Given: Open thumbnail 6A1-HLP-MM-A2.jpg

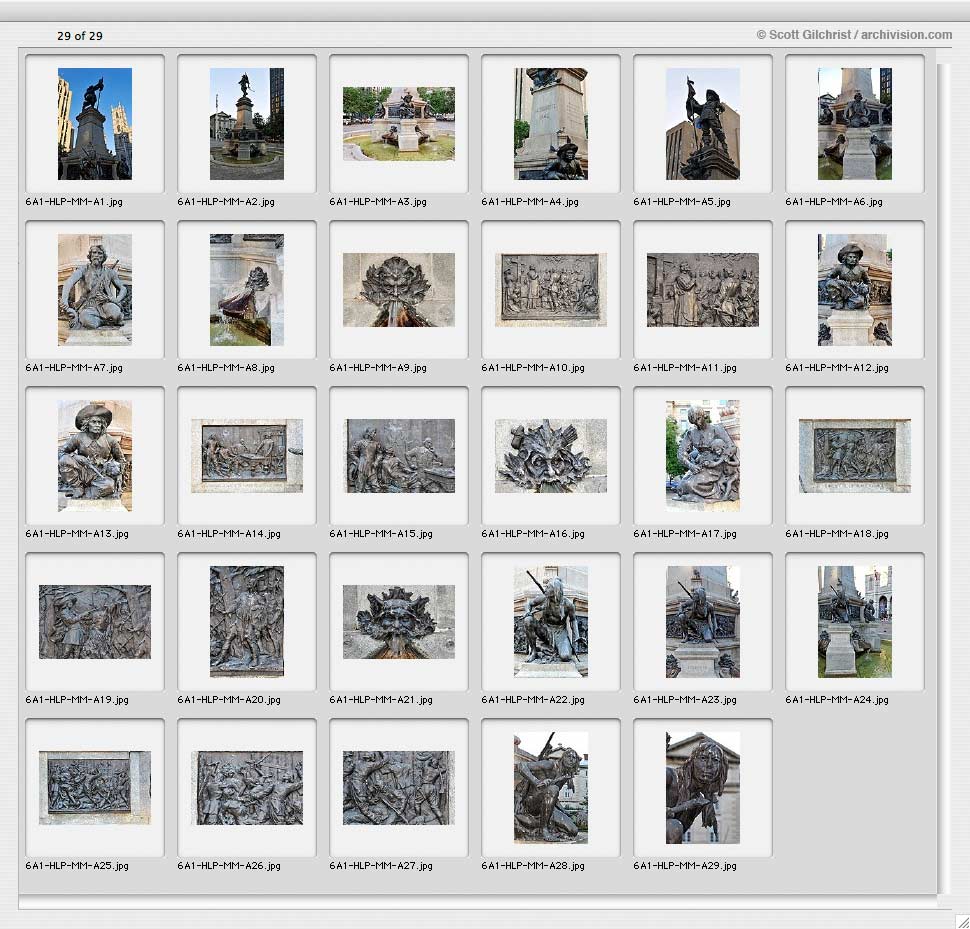Looking at the screenshot, I should tap(247, 124).
